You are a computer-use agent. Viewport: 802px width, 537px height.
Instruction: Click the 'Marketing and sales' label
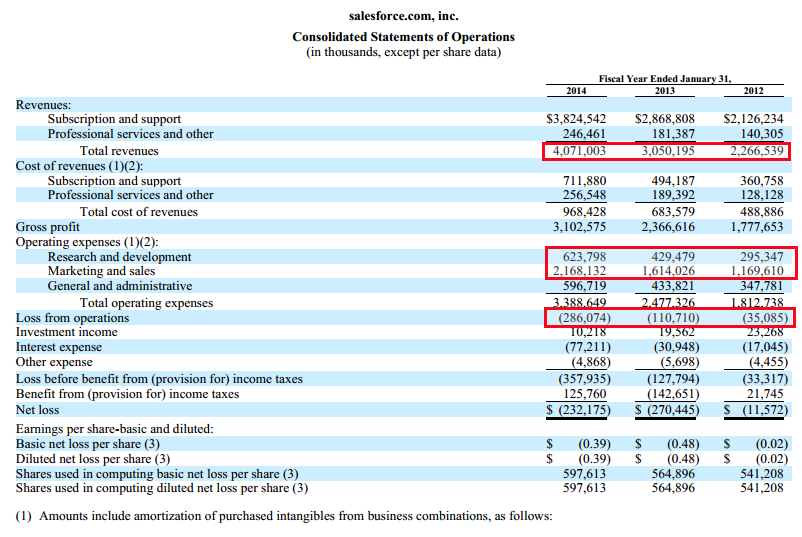click(101, 271)
